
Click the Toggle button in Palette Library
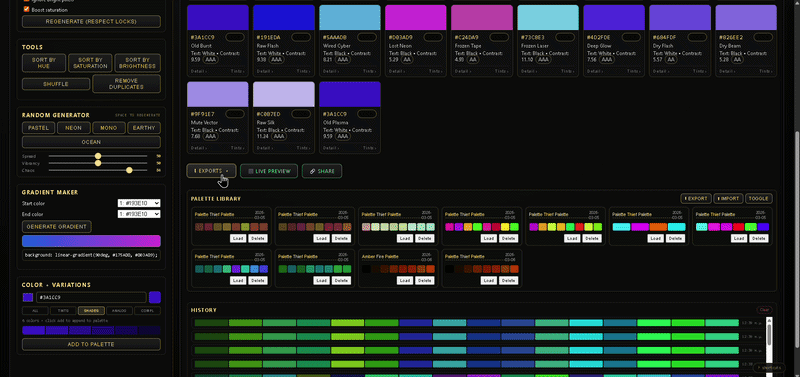pyautogui.click(x=759, y=198)
